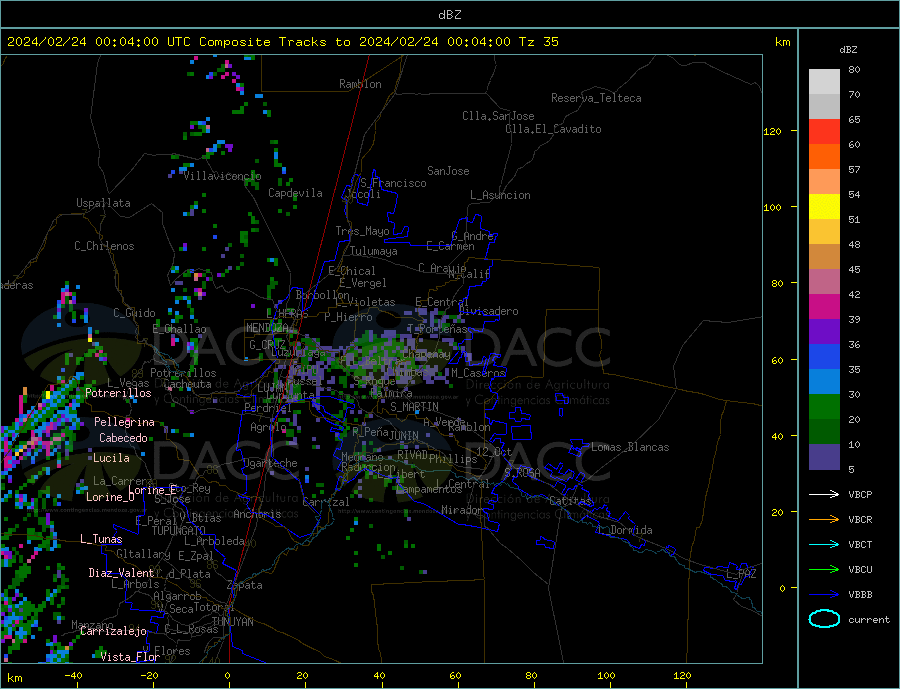Click the Lomas_Blancas label
900x689 pixels.
pyautogui.click(x=630, y=447)
